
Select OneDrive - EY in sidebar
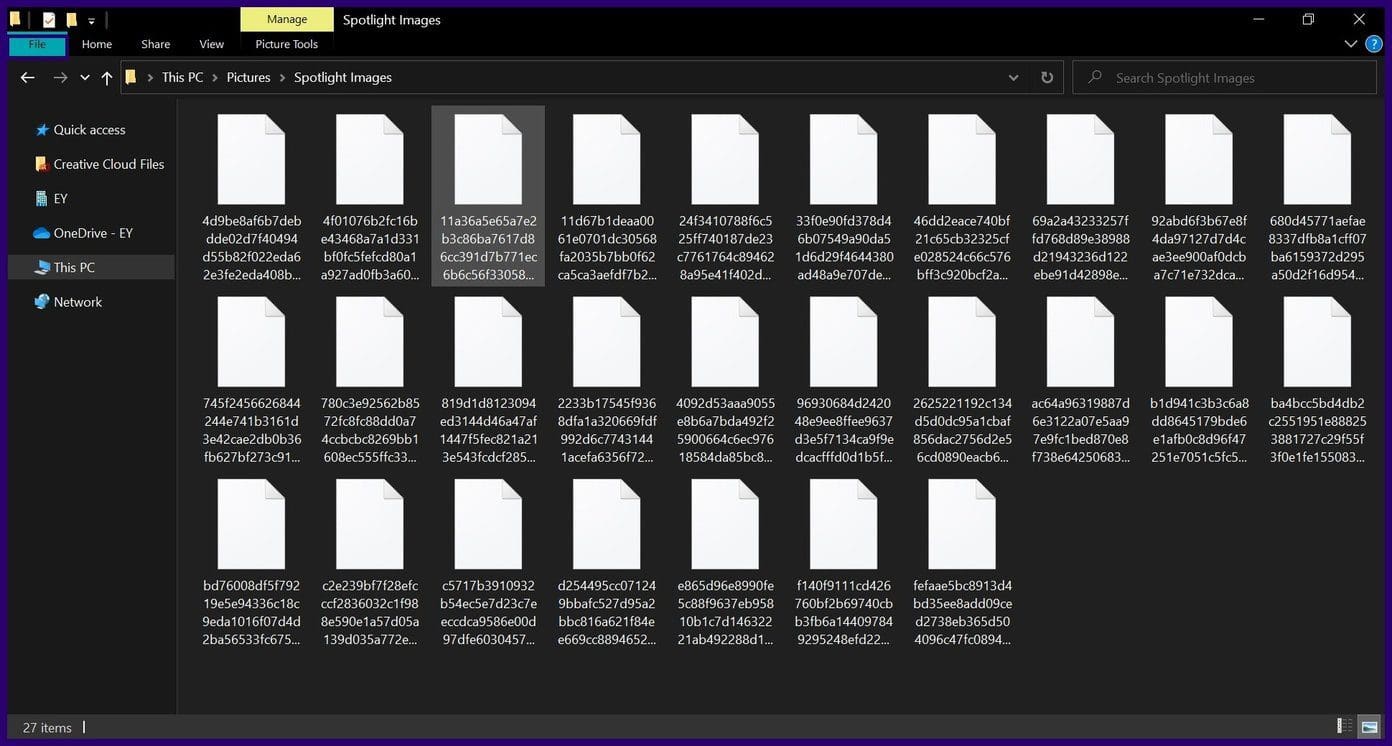pyautogui.click(x=83, y=233)
